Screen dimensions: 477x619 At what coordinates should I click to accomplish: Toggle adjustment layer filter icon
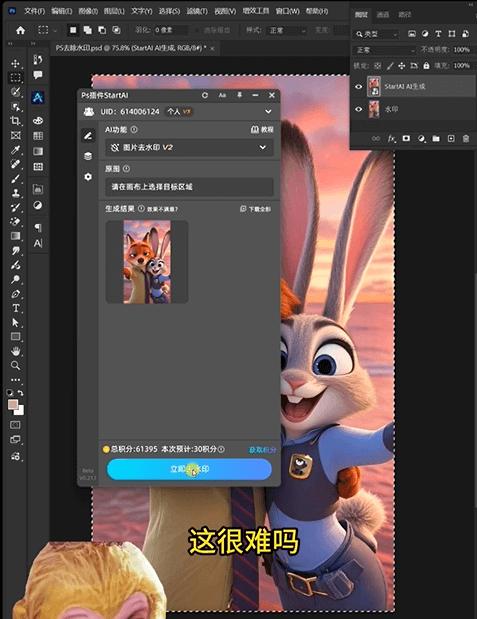coord(425,34)
